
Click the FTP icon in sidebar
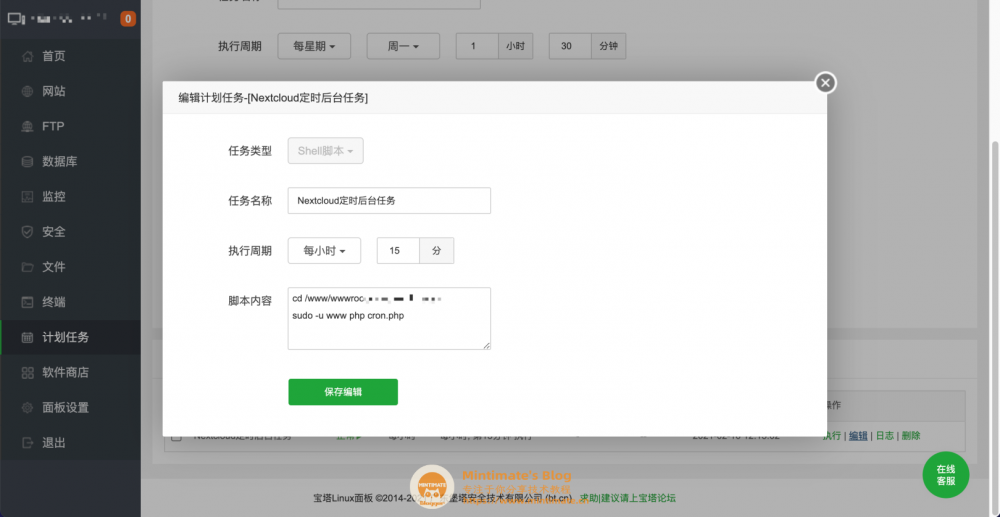pyautogui.click(x=27, y=126)
